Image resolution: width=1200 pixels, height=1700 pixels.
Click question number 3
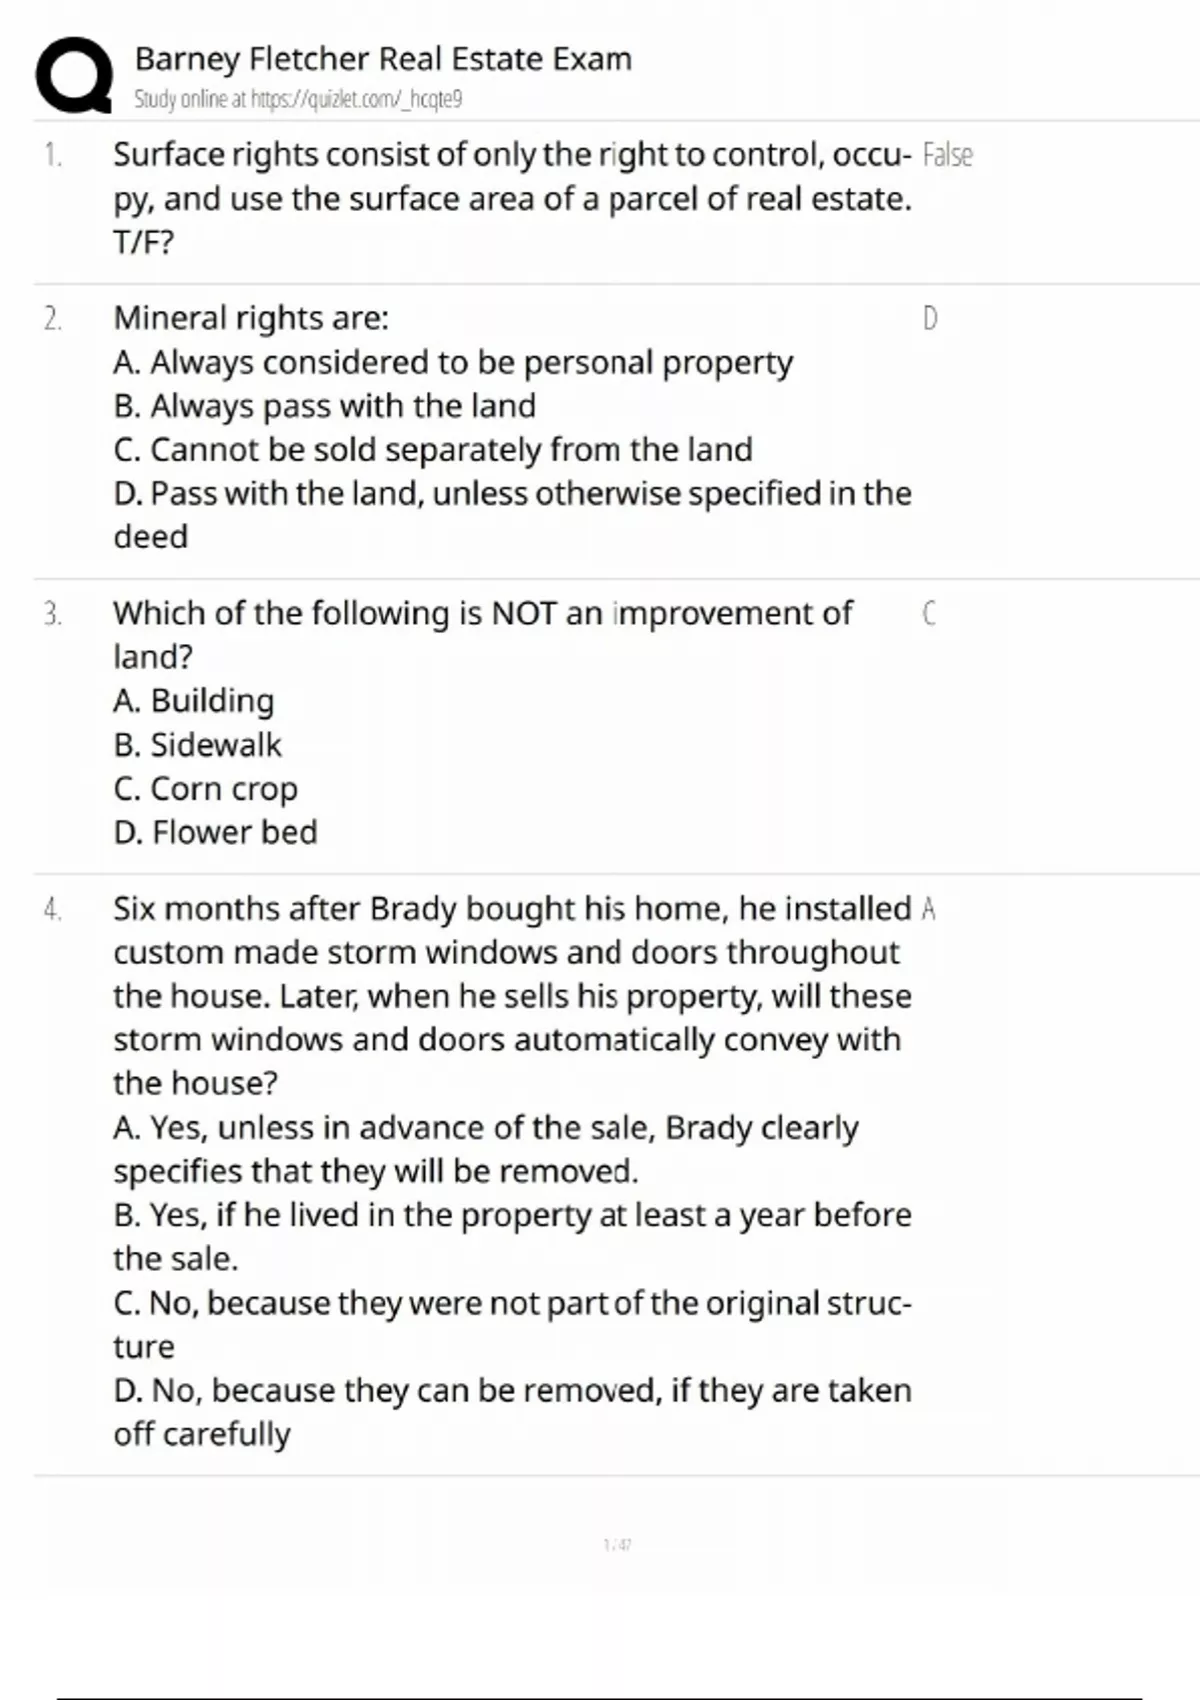pos(52,613)
